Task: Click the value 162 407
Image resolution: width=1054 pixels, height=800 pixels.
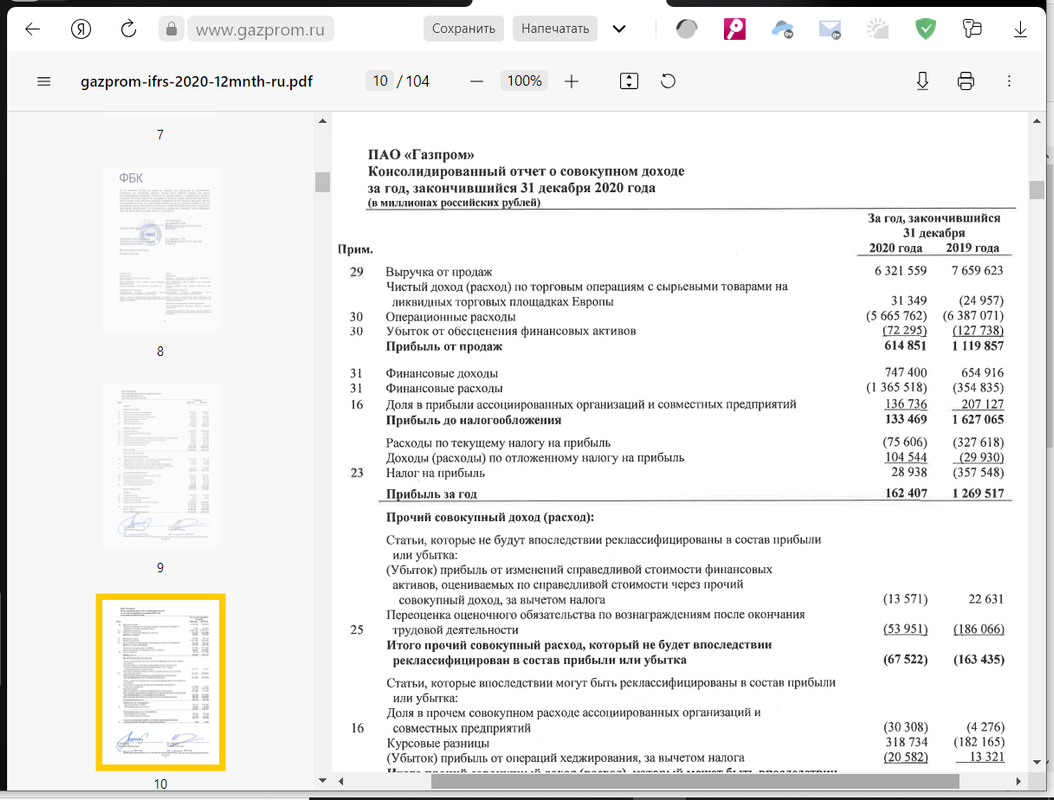Action: click(x=906, y=493)
